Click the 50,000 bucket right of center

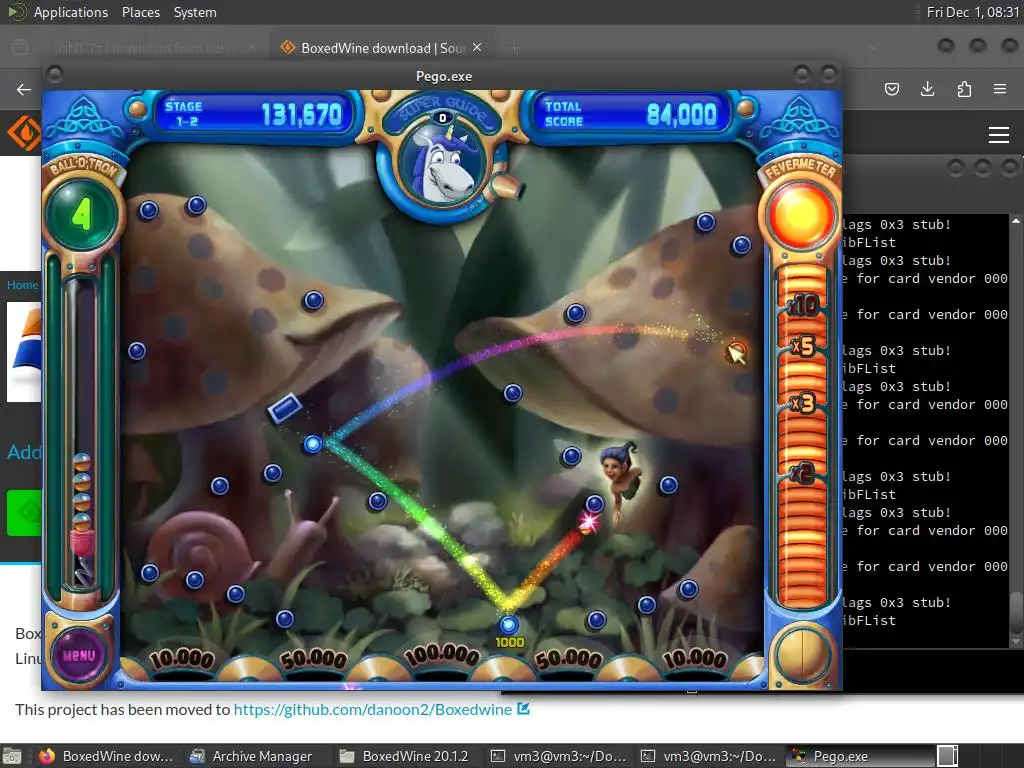tap(568, 660)
